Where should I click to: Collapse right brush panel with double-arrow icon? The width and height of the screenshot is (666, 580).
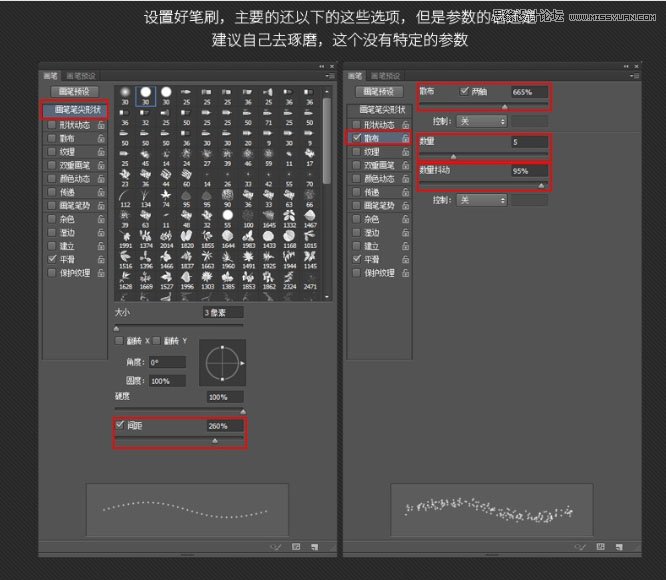pos(626,66)
